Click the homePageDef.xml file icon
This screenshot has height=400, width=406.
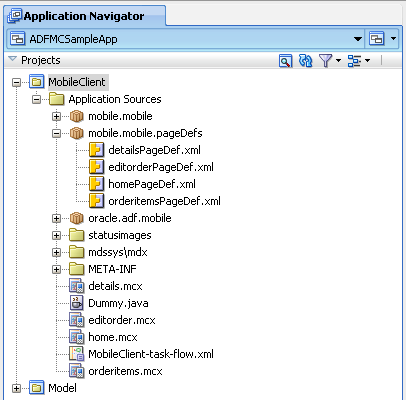point(96,184)
